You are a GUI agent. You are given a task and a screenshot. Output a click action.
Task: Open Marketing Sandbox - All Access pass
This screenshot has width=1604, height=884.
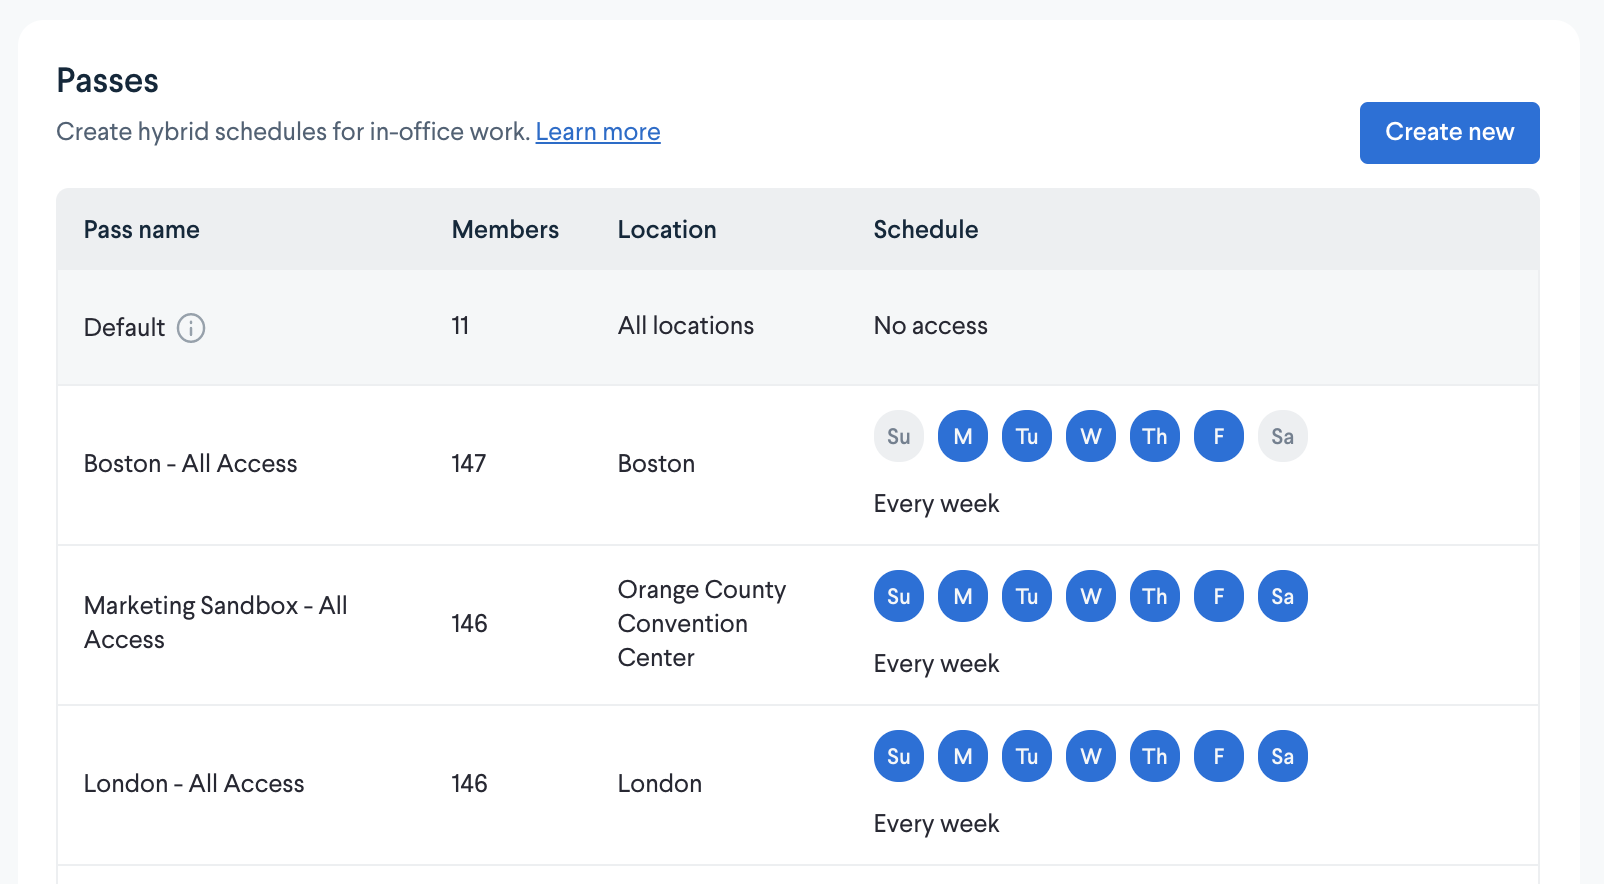pos(216,622)
